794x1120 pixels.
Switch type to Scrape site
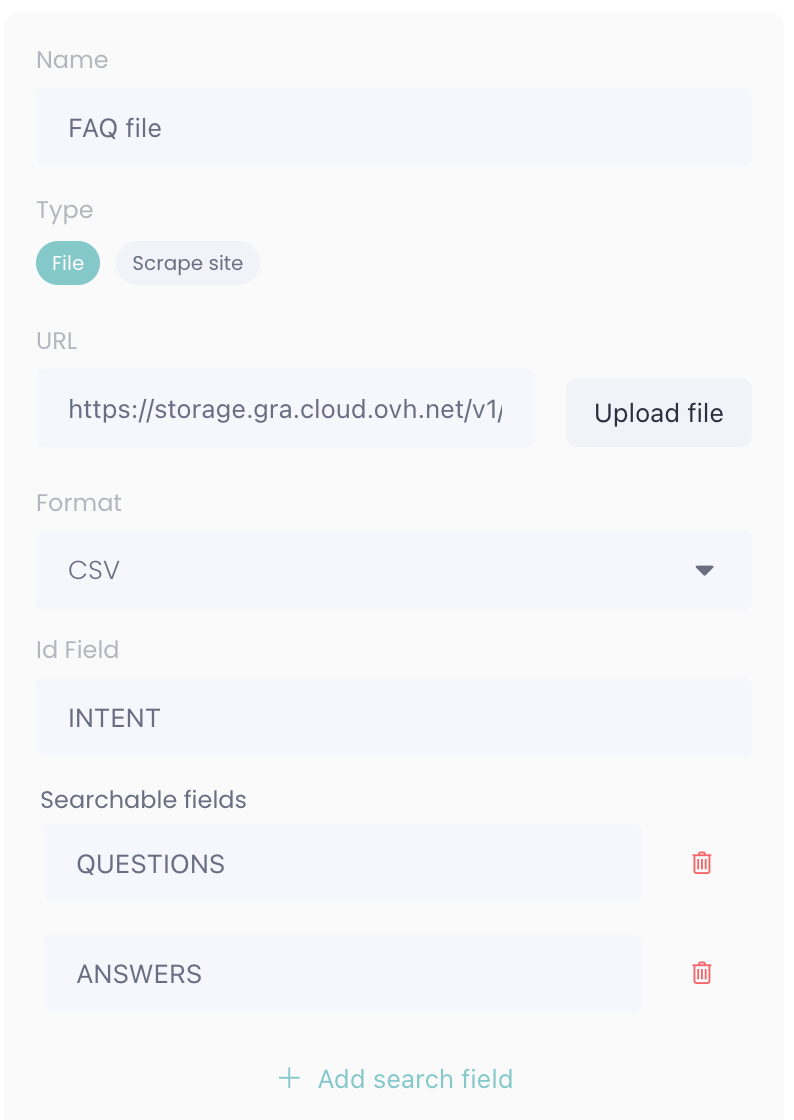[x=188, y=264]
